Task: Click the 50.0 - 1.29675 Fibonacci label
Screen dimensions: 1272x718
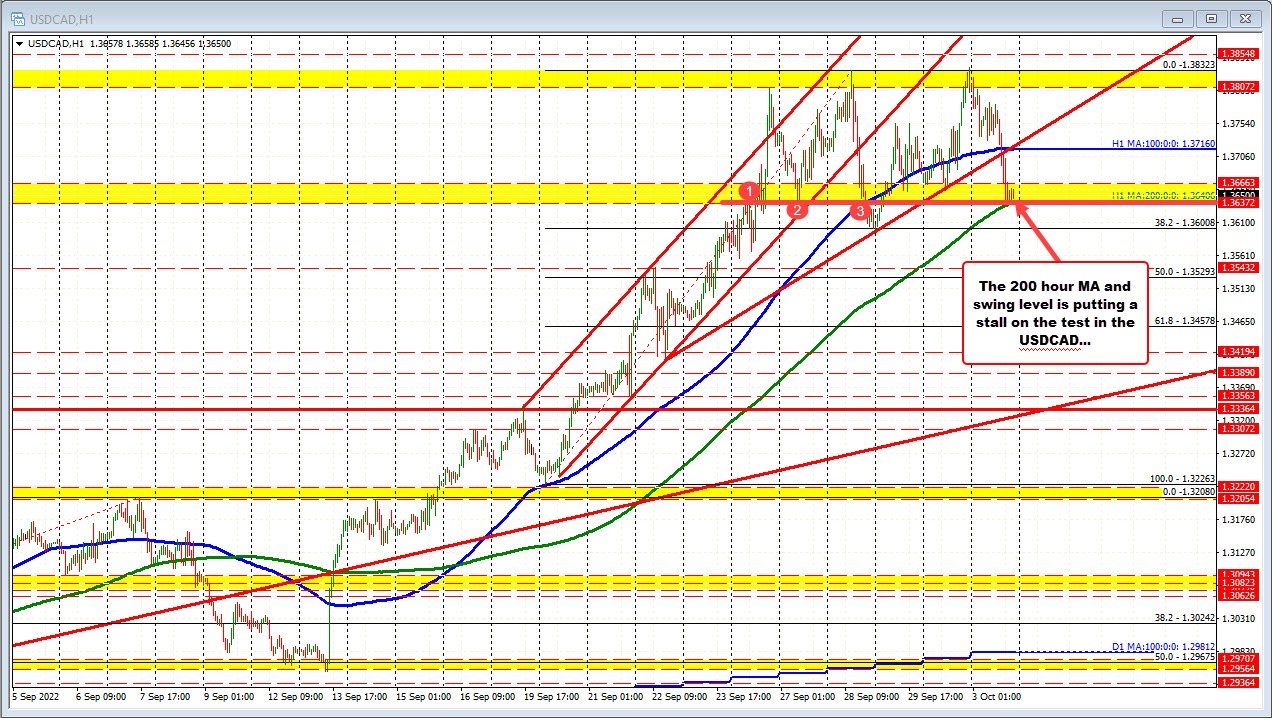Action: click(1185, 657)
